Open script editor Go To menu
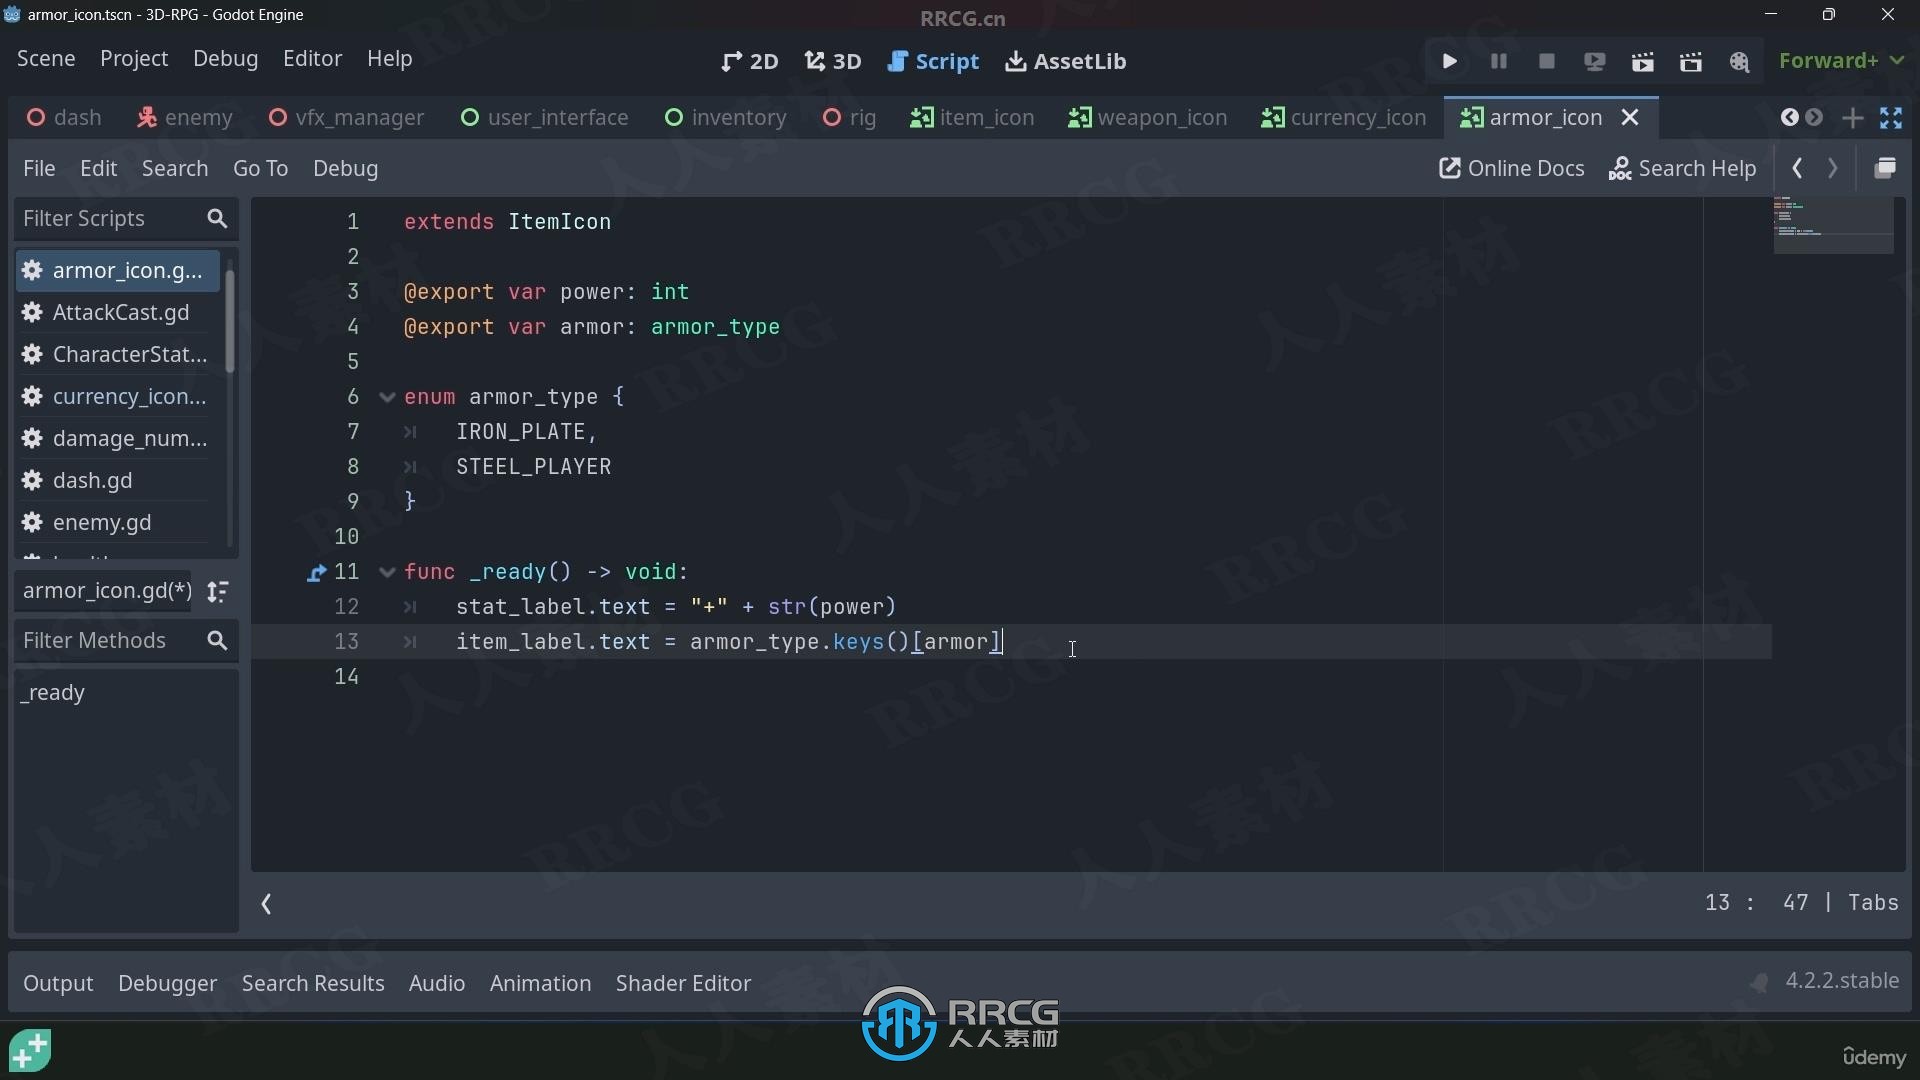The image size is (1920, 1080). 260,168
